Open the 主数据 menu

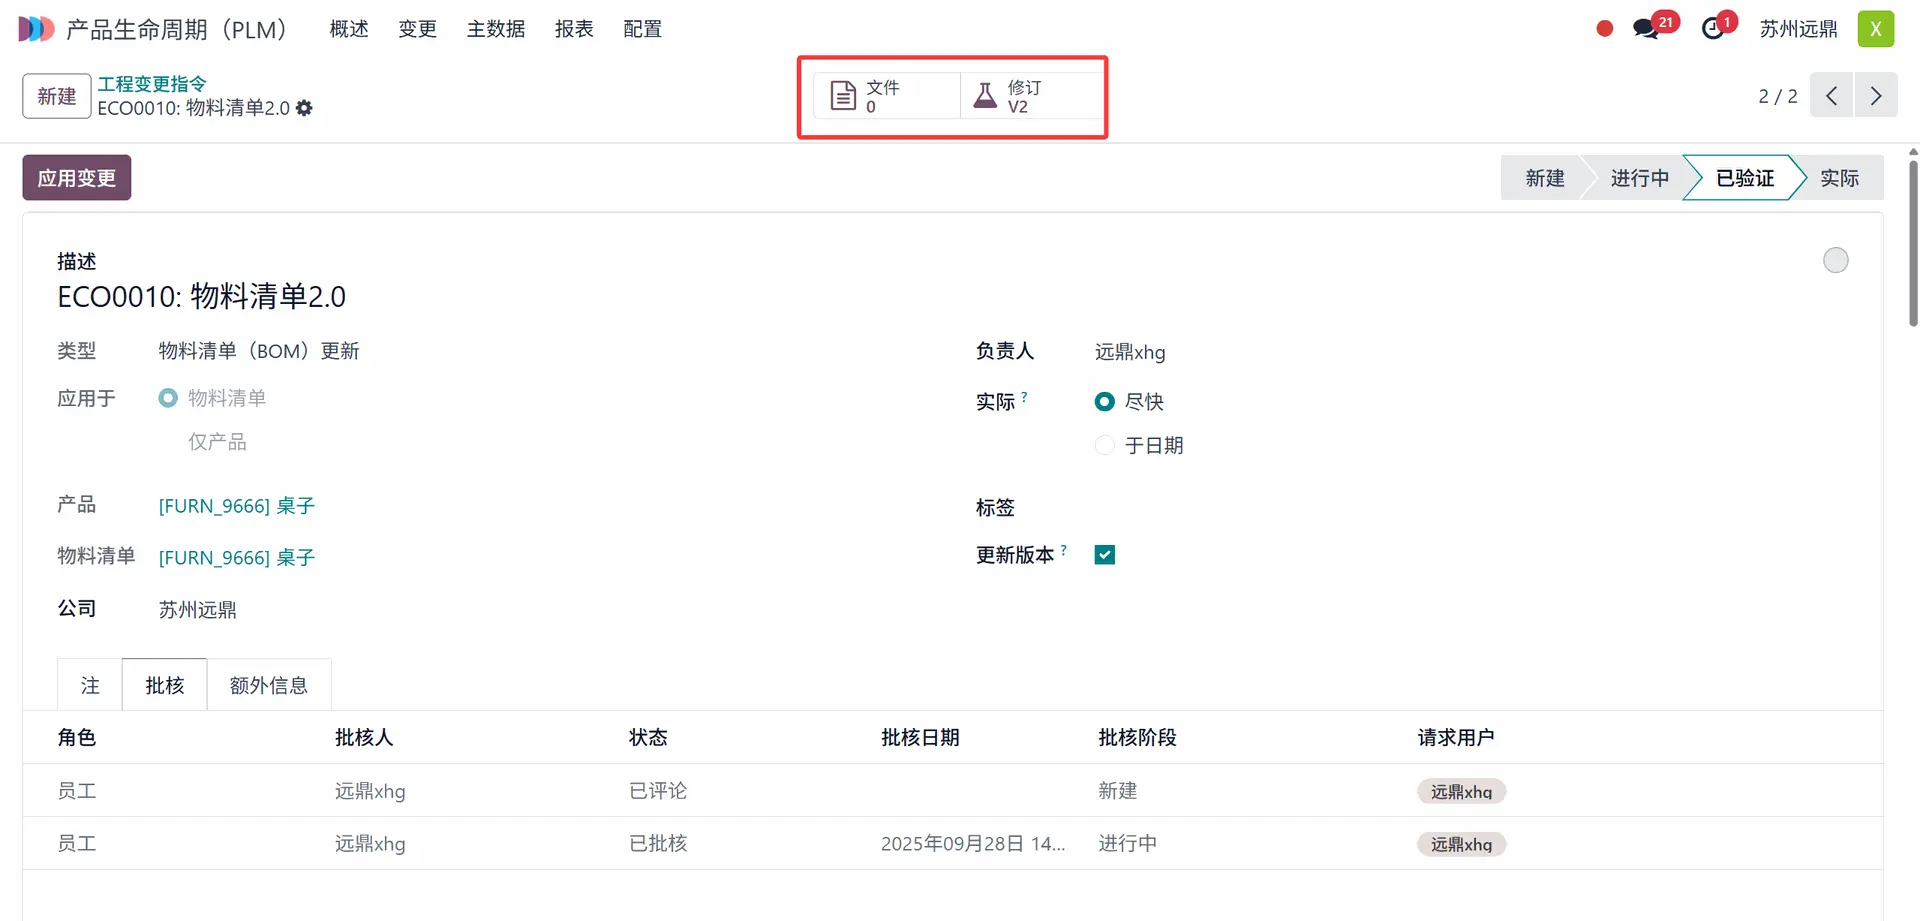pos(496,29)
